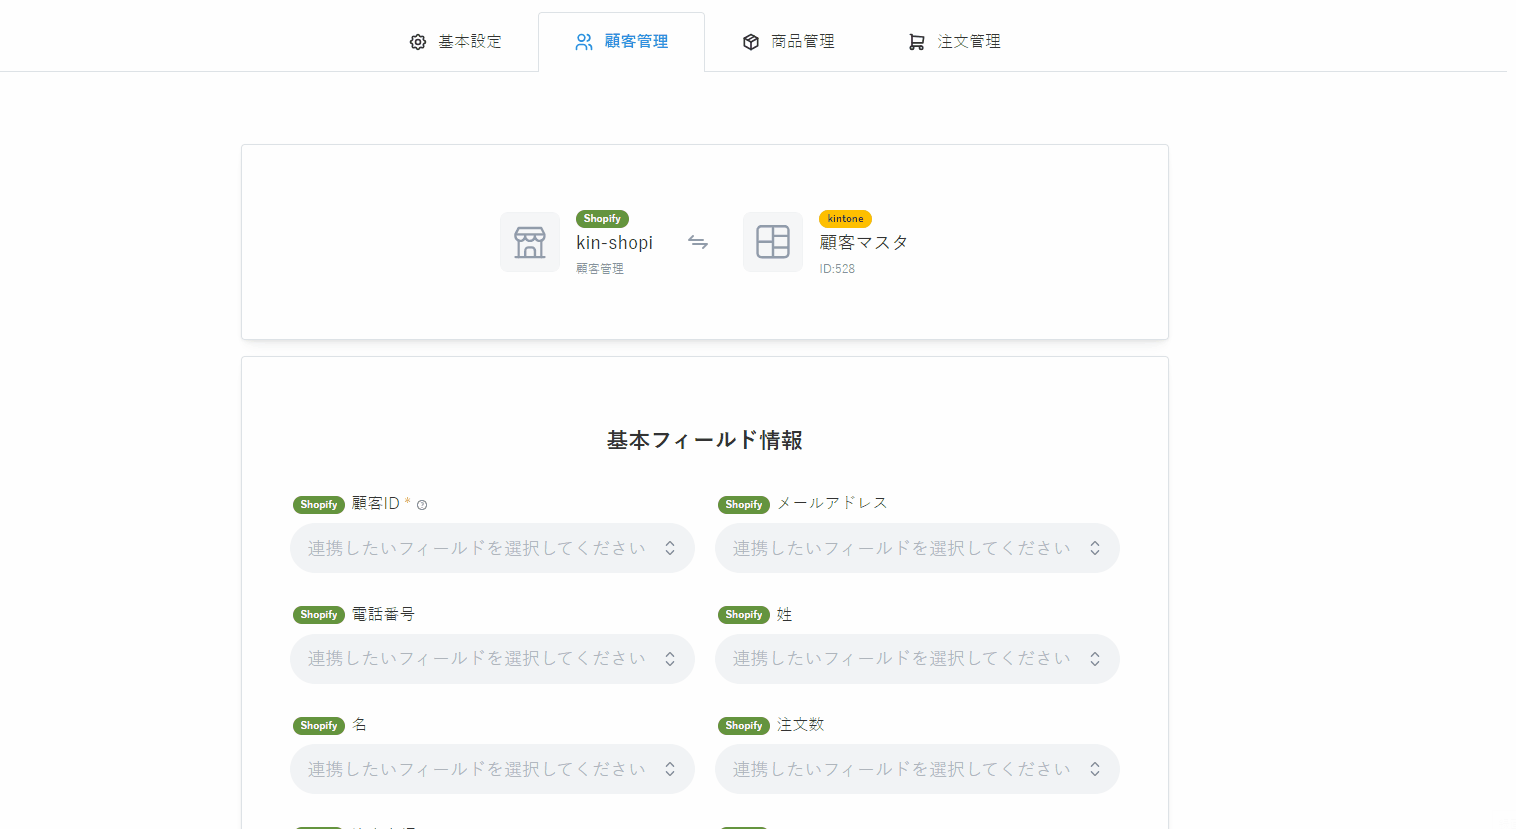This screenshot has height=829, width=1516.
Task: Click the kintone app grid icon
Action: click(x=773, y=242)
